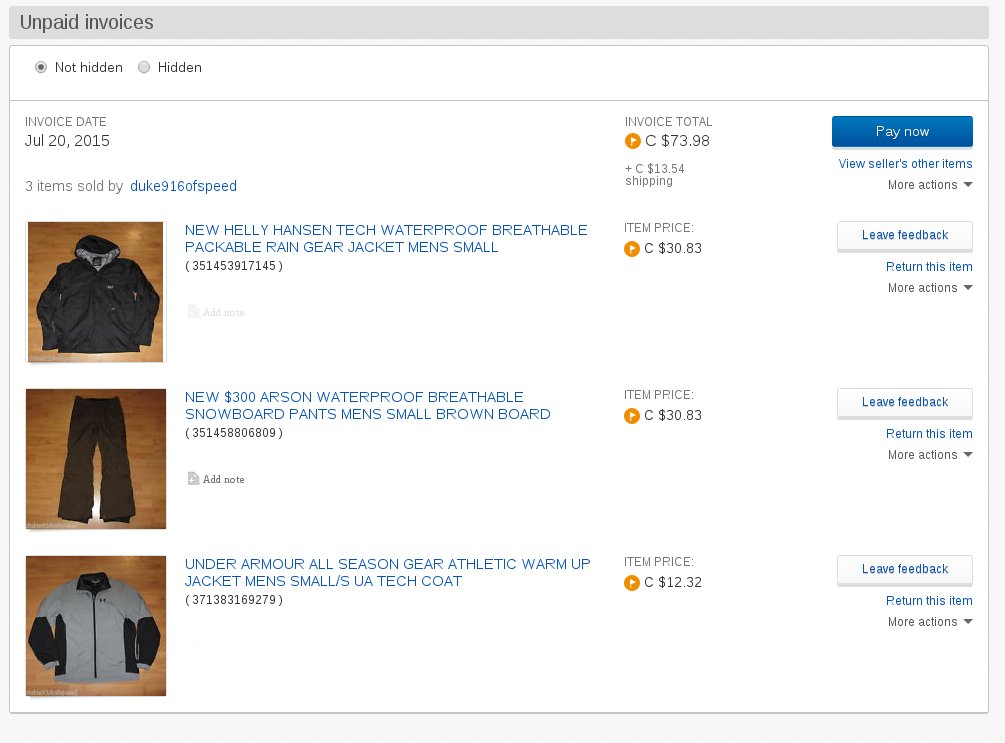Select the Hidden radio button

144,67
